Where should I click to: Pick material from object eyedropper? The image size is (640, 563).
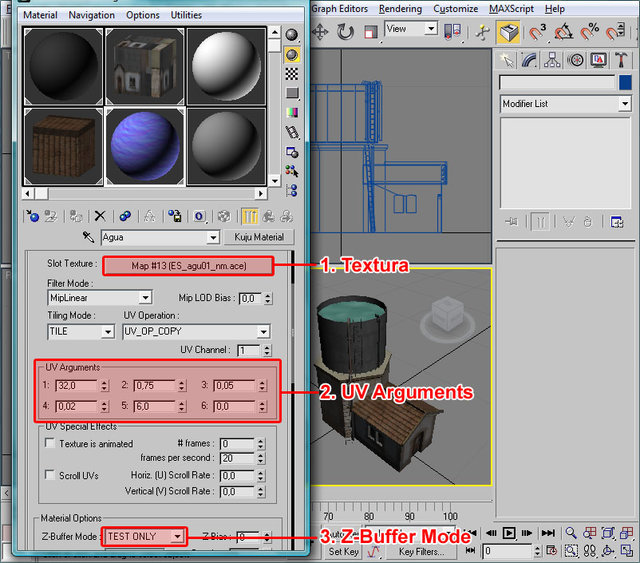point(90,238)
